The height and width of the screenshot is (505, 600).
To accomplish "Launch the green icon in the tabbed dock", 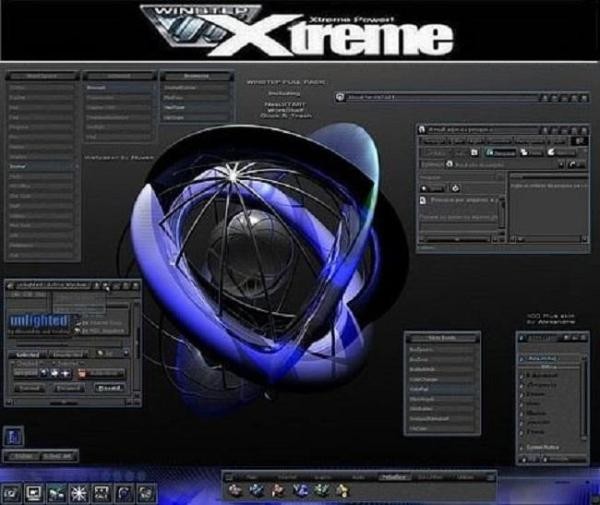I will 321,490.
